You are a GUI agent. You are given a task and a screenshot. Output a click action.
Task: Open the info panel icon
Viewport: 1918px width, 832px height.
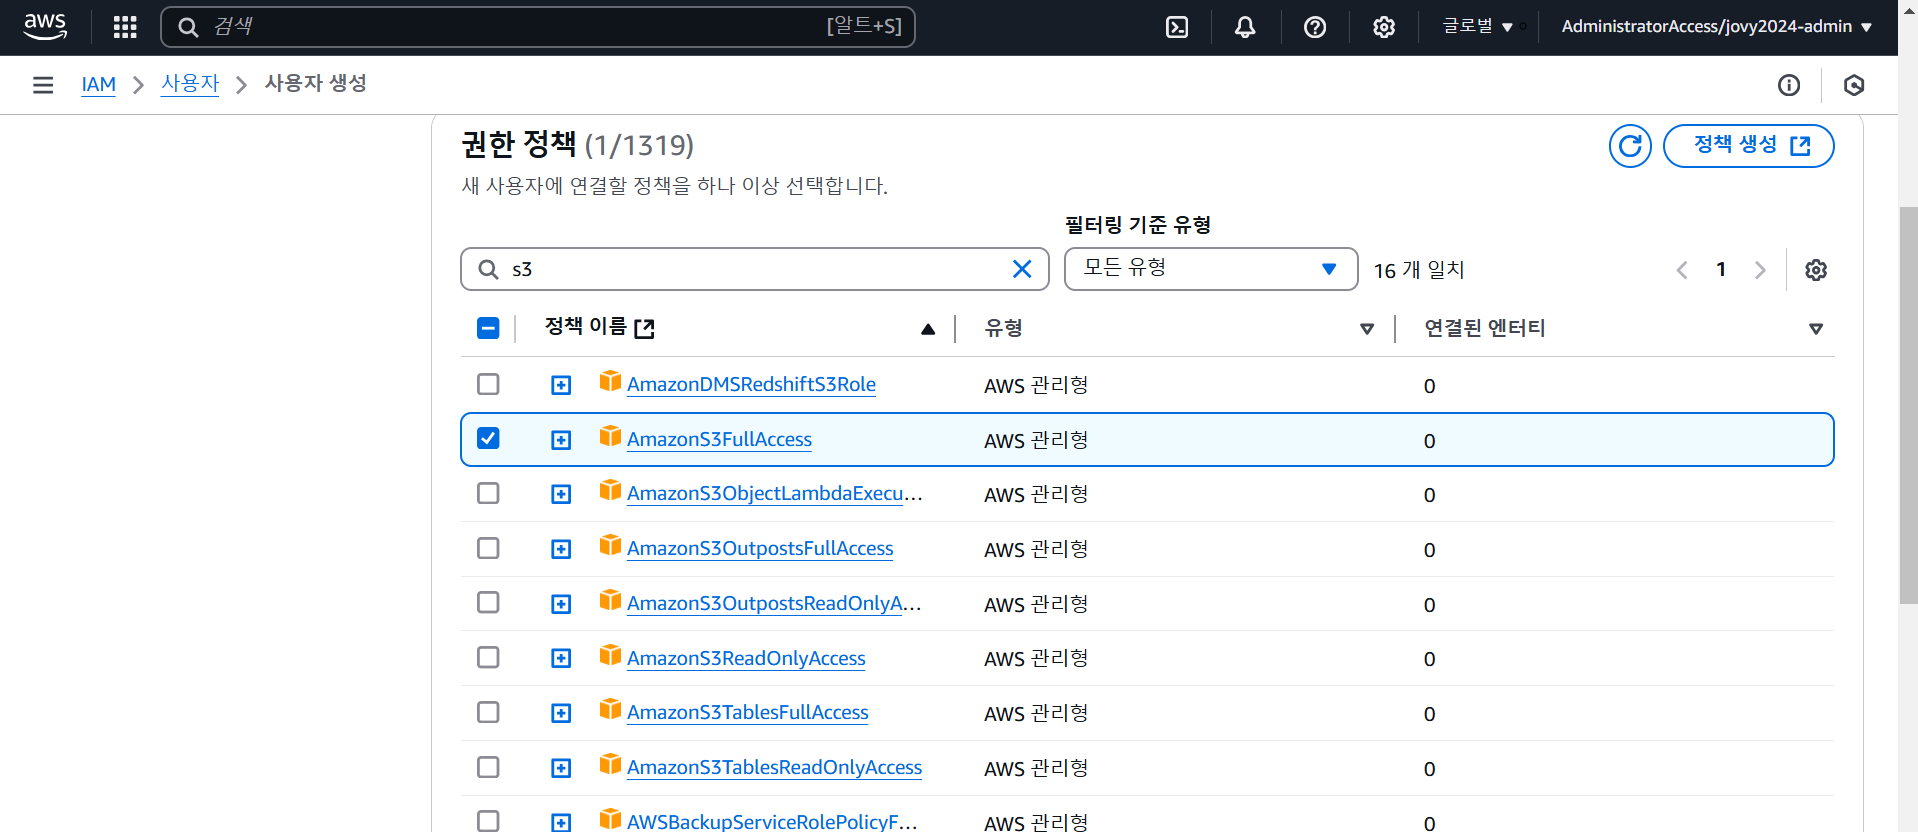coord(1789,85)
